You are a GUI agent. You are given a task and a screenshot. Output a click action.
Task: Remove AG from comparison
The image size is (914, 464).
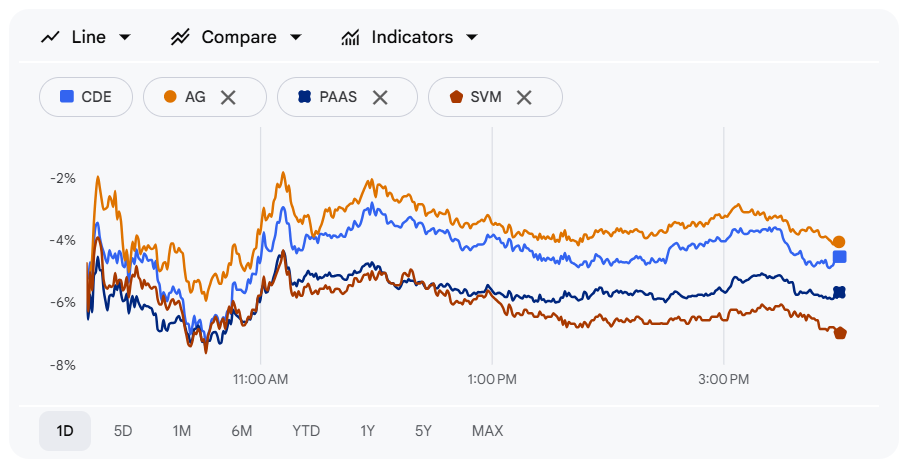[228, 97]
